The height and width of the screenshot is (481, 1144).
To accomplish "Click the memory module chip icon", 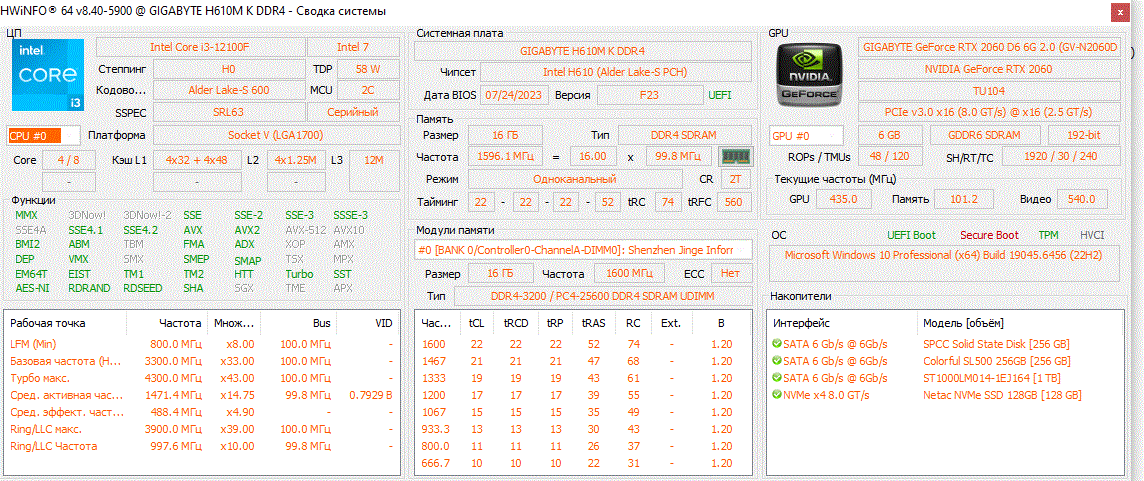I will [x=735, y=156].
